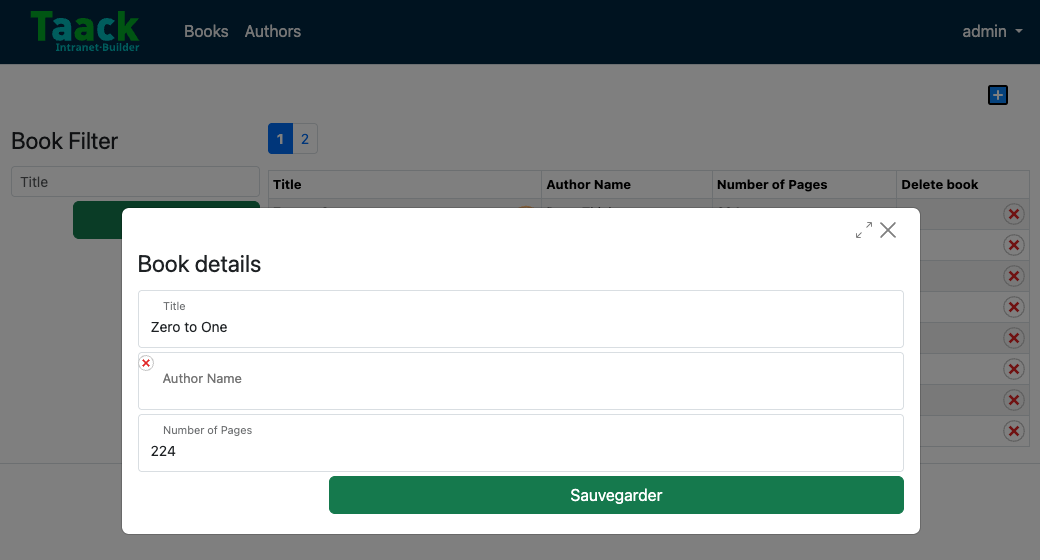1040x560 pixels.
Task: Click the Author Name field
Action: pos(521,381)
